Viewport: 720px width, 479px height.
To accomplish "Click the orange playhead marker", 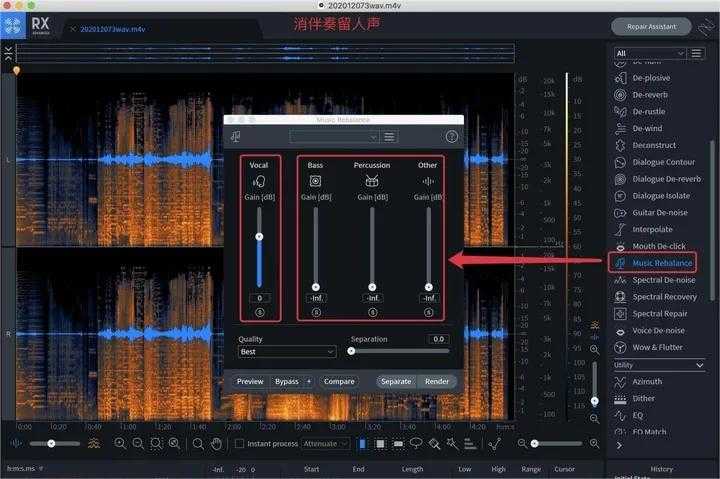I will [17, 71].
